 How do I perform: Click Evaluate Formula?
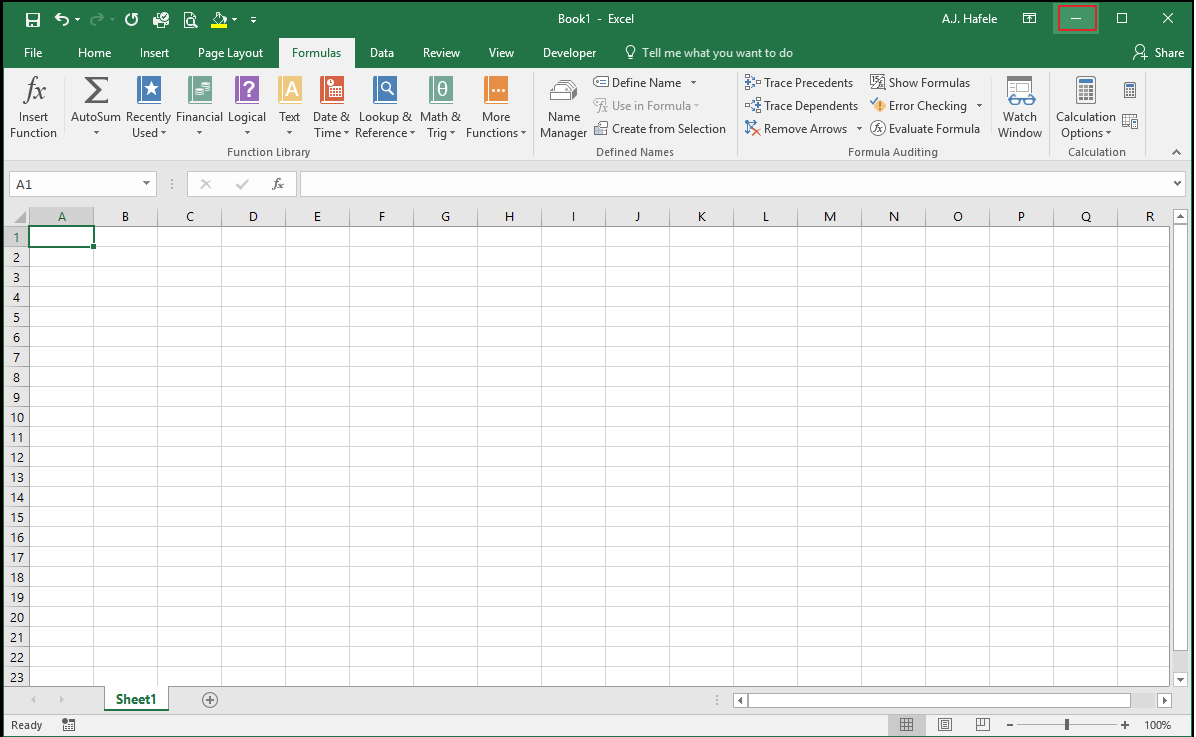click(x=925, y=129)
